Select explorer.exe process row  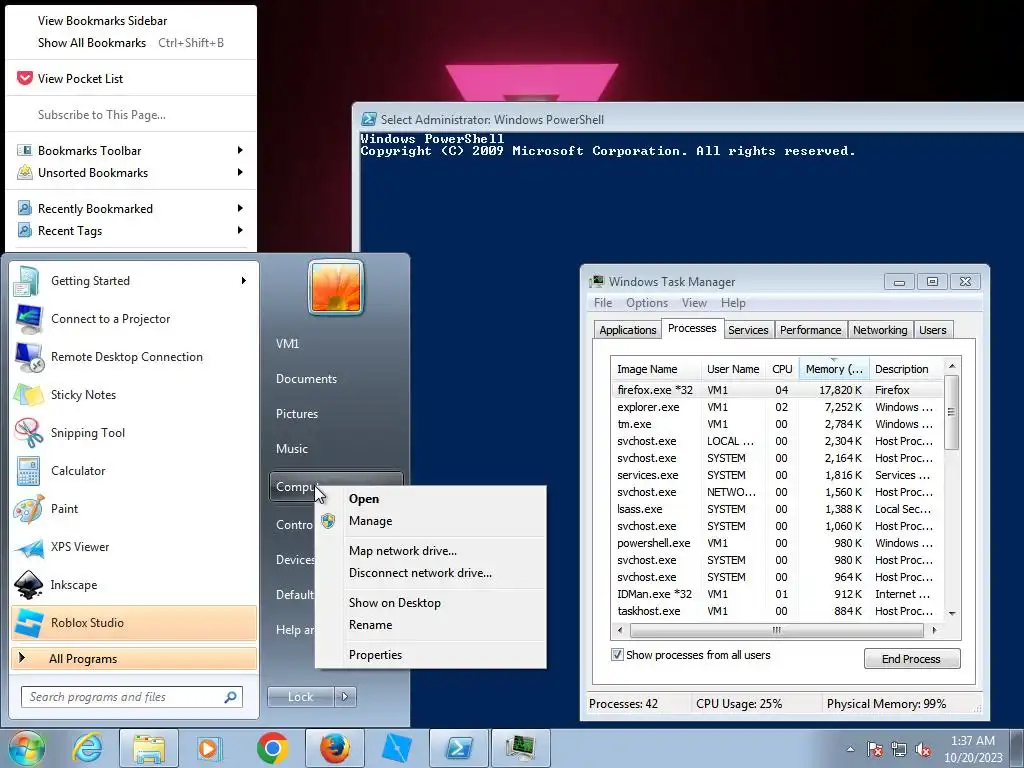[777, 407]
